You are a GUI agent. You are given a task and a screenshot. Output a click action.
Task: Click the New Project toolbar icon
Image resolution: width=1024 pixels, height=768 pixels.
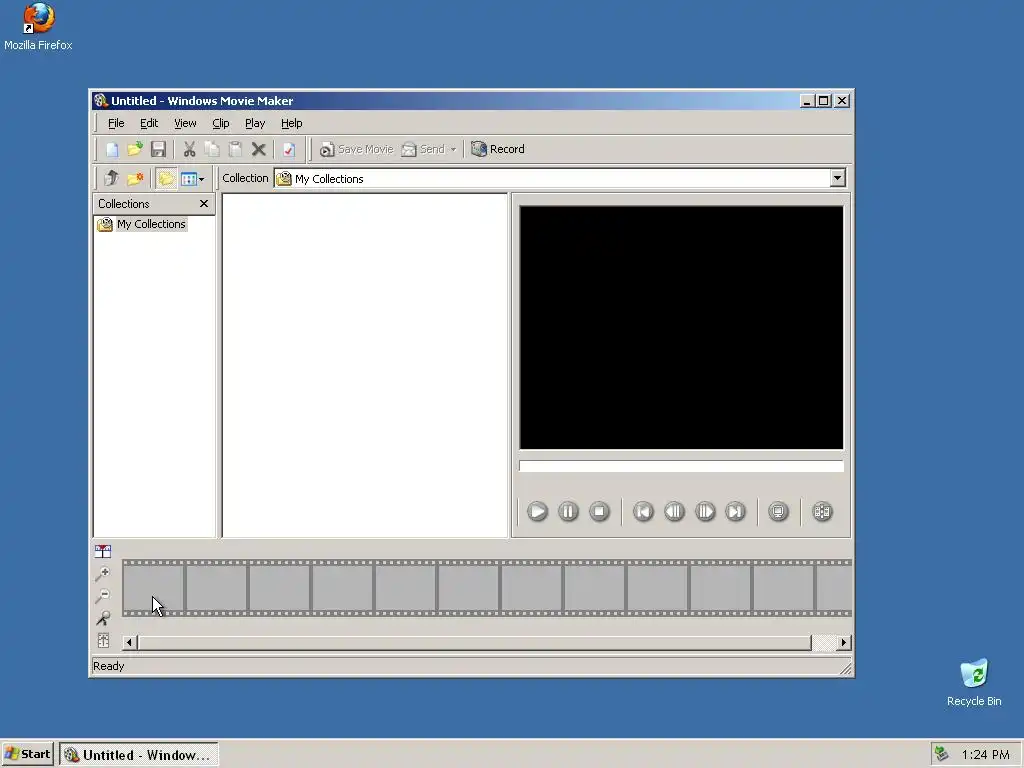point(112,150)
